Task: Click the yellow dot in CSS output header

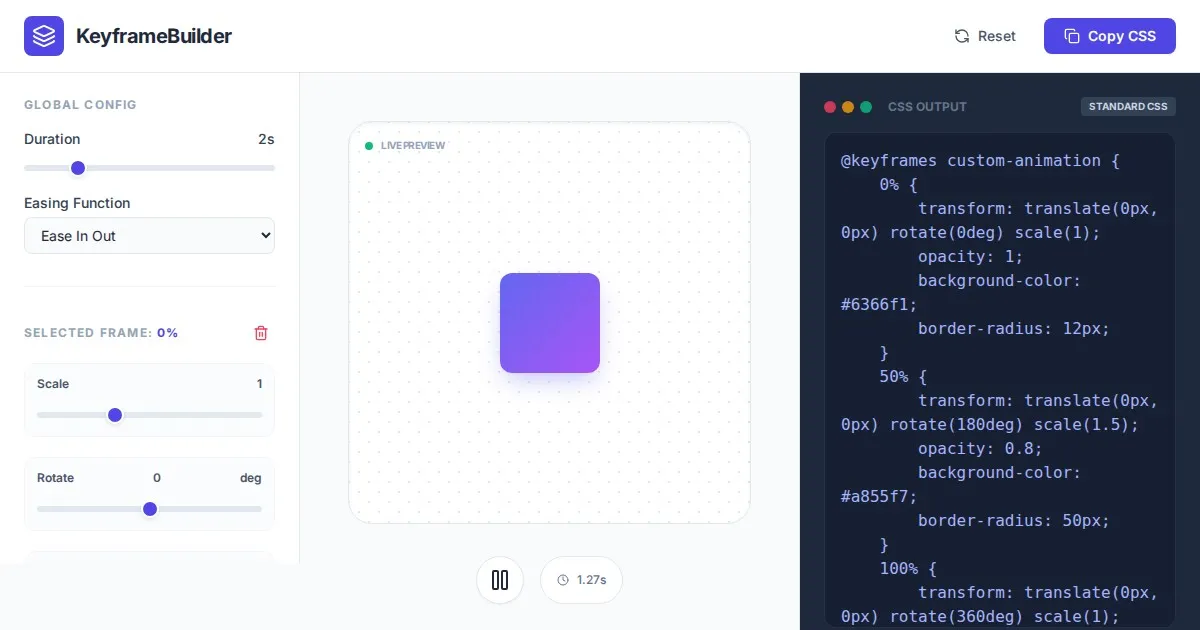Action: [848, 107]
